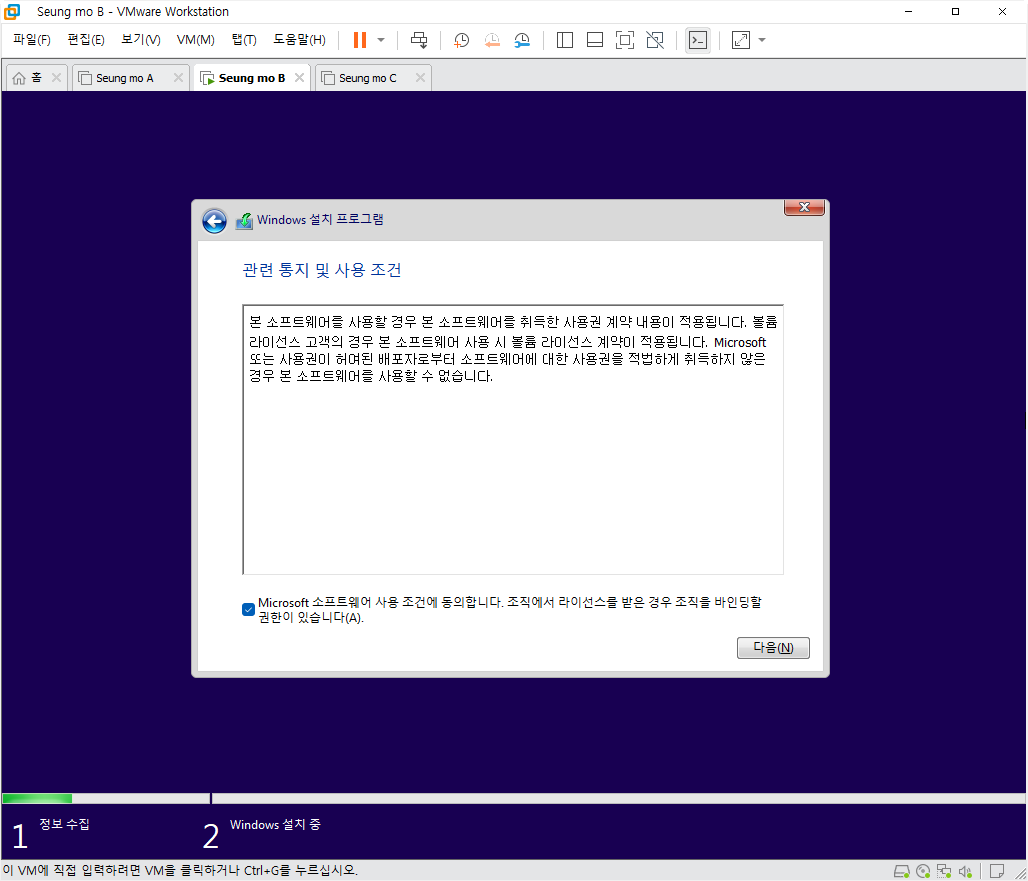Click the network adapter status icon

click(944, 871)
